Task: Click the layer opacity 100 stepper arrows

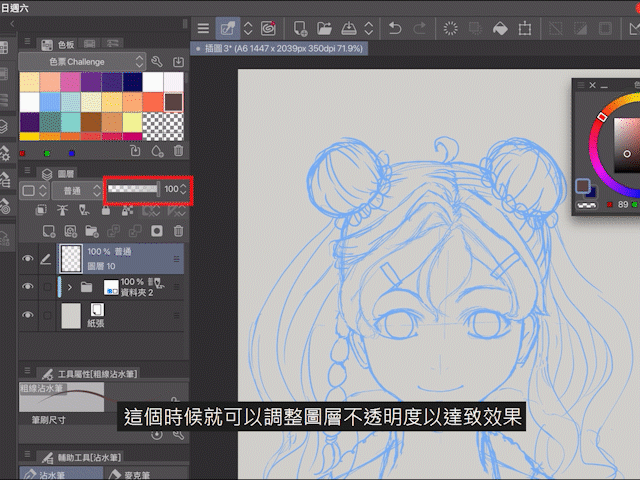Action: coord(183,189)
